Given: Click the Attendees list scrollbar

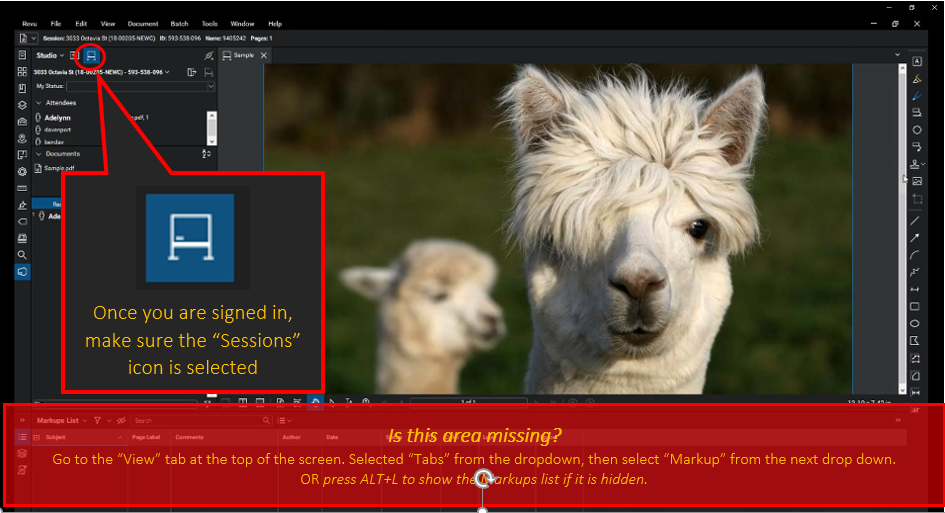Looking at the screenshot, I should (x=212, y=128).
